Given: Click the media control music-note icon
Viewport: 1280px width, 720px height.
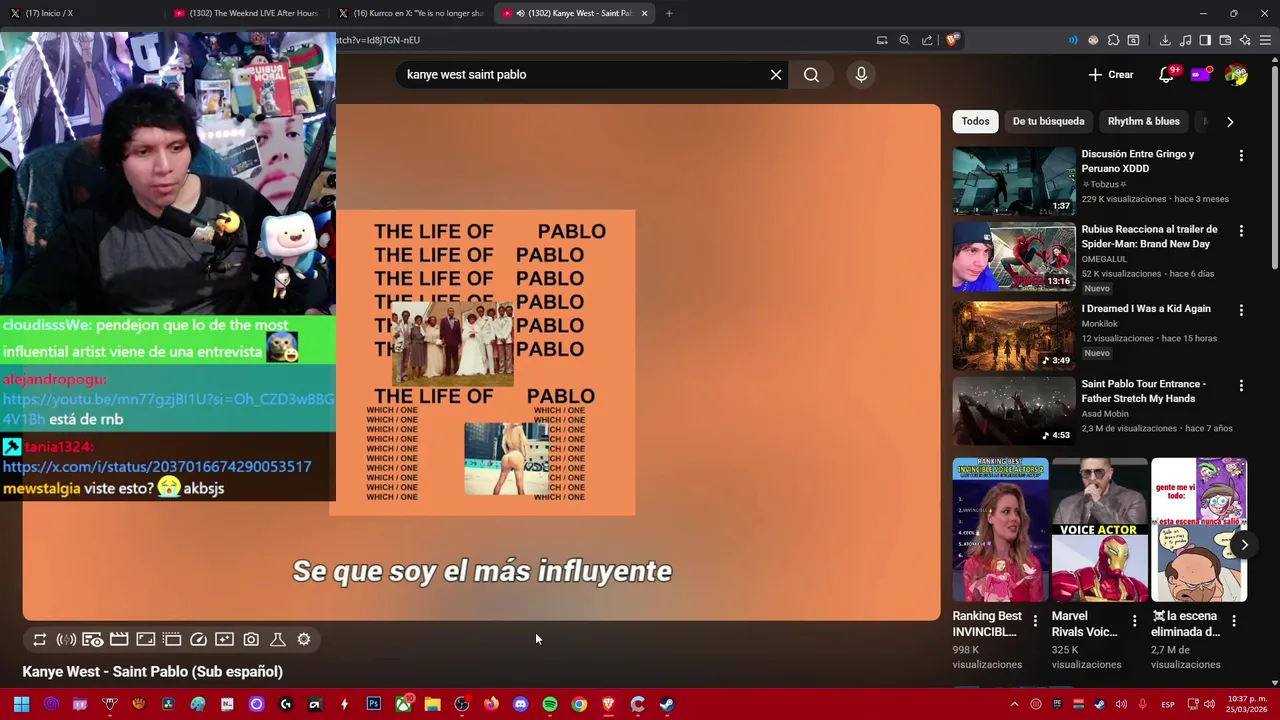Looking at the screenshot, I should click(1185, 40).
